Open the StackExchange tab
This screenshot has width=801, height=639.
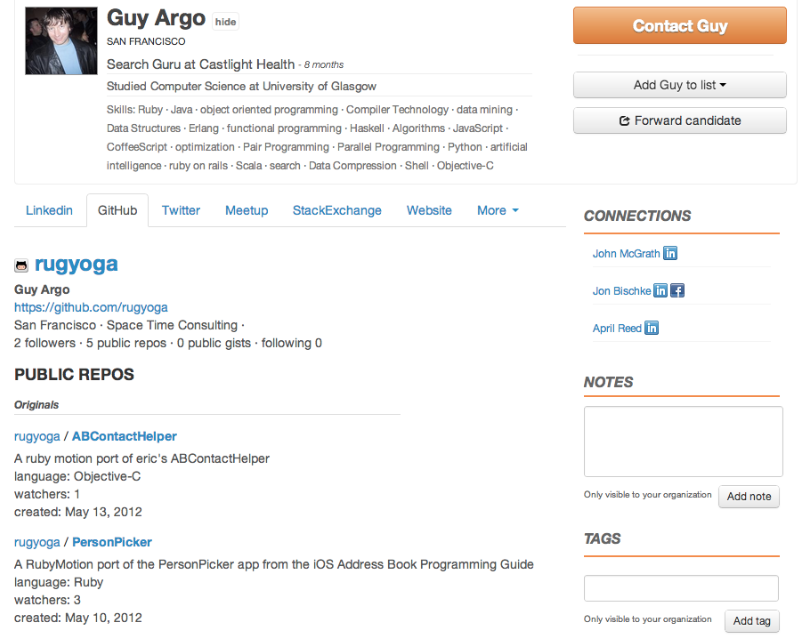[x=337, y=210]
